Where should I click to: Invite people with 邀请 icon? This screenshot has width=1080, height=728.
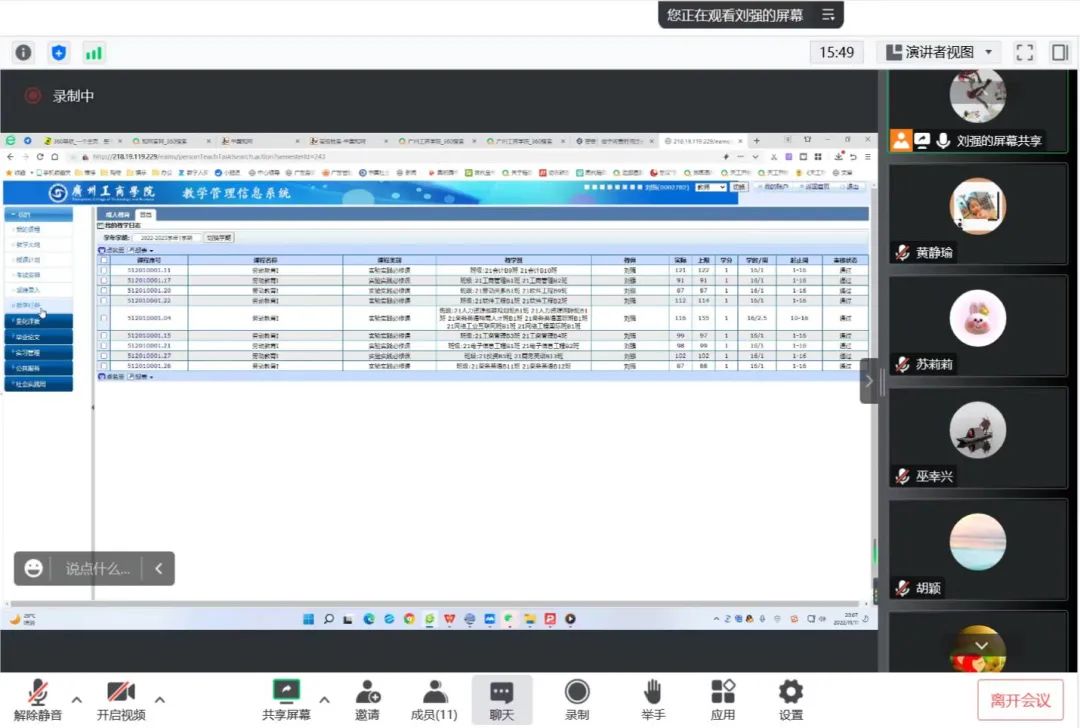click(x=367, y=699)
